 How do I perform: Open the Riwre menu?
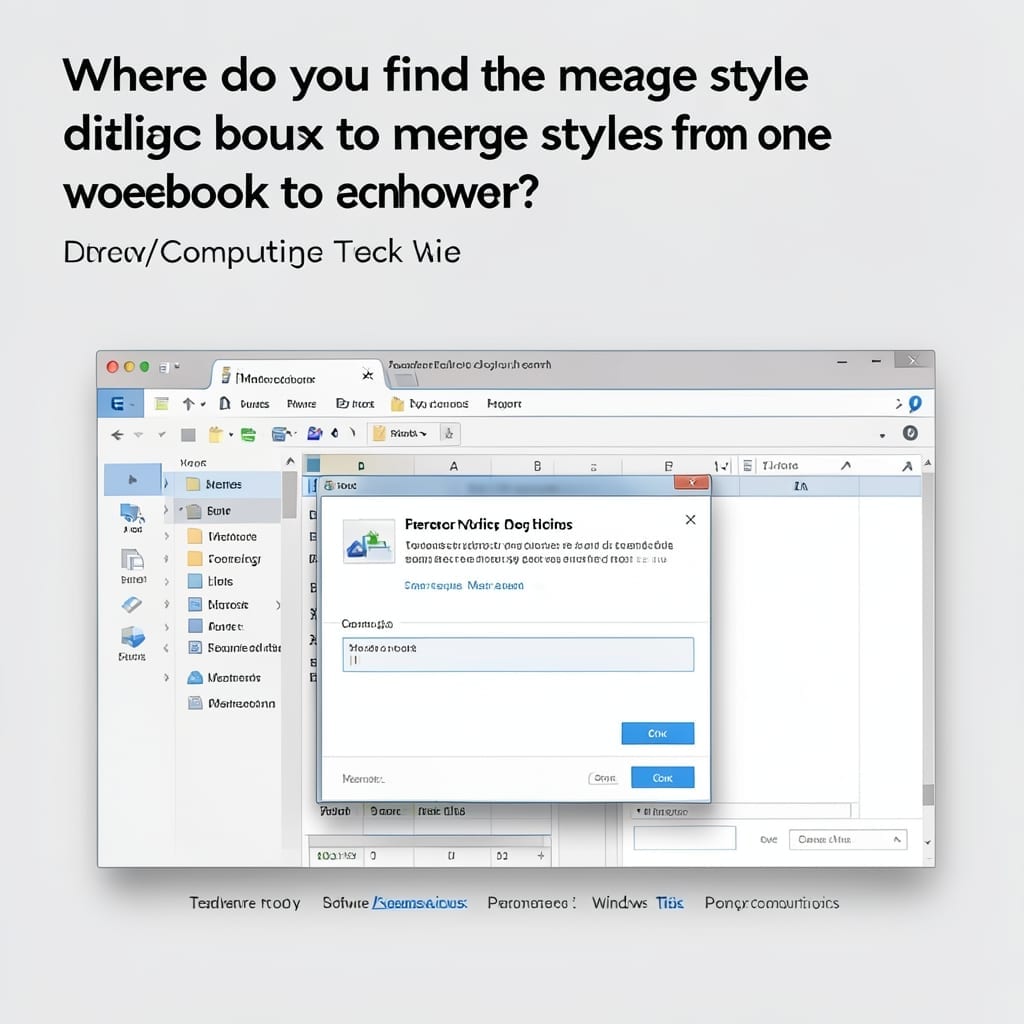[301, 404]
